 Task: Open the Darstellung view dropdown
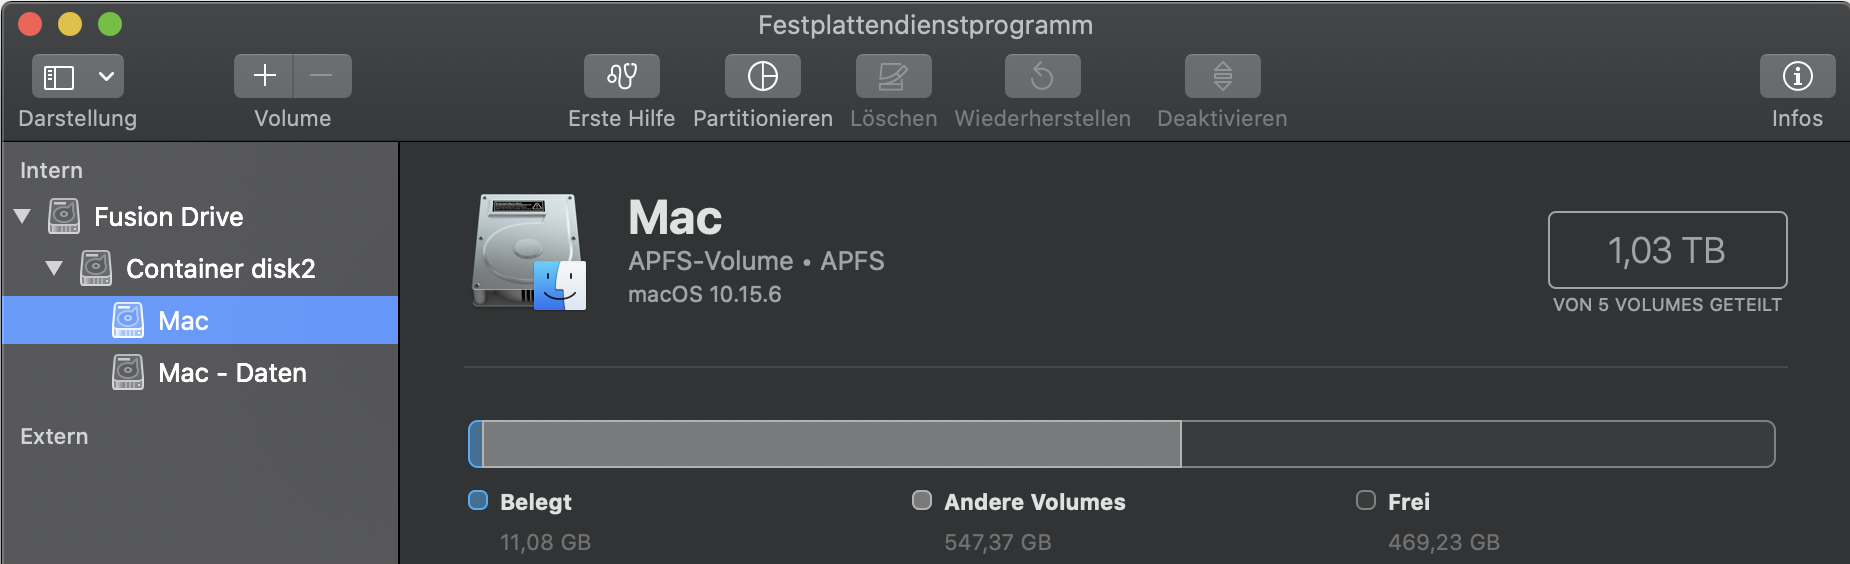[x=78, y=76]
